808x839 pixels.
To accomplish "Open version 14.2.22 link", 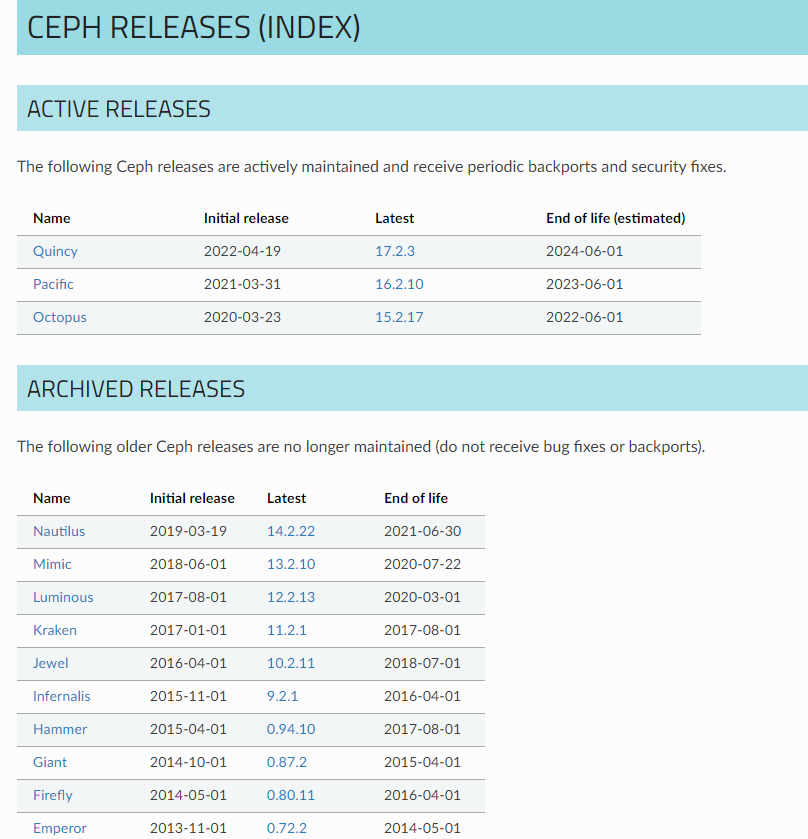I will 291,531.
